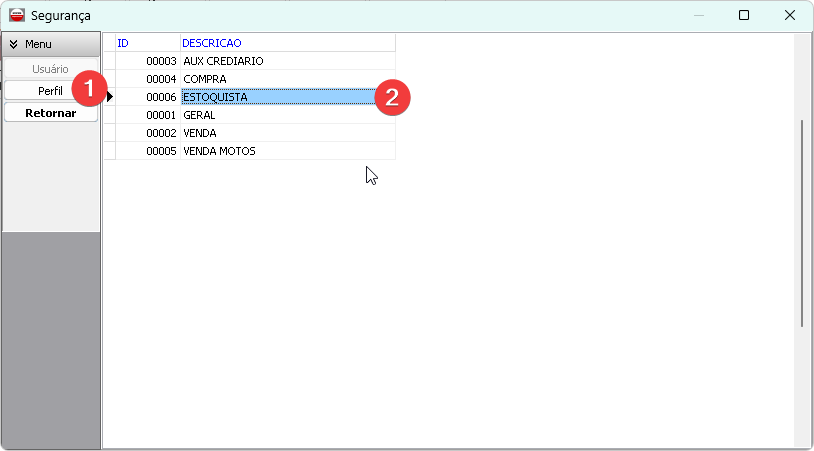Select the AUX CREDIARIO description cell
Screen dimensions: 814x451
click(x=287, y=61)
